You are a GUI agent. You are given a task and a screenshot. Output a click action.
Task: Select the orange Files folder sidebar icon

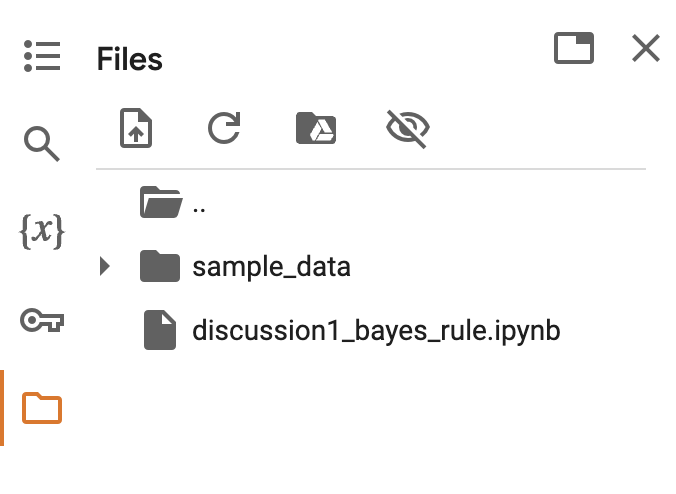click(42, 408)
